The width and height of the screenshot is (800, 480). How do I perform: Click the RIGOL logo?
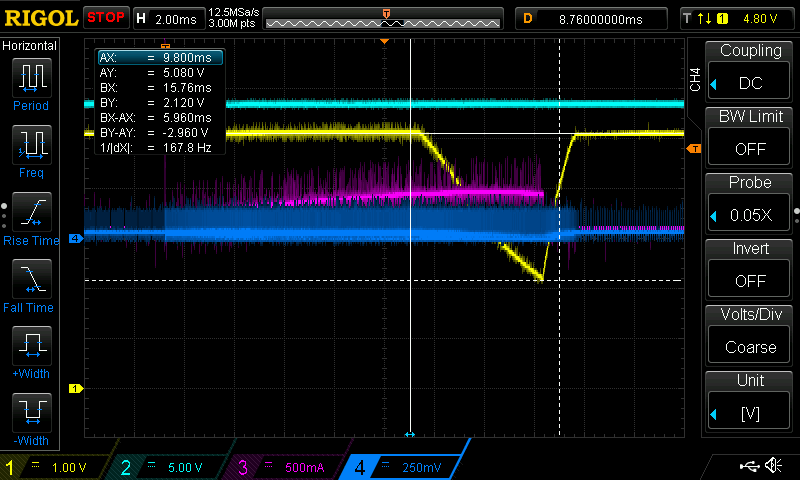pyautogui.click(x=41, y=18)
